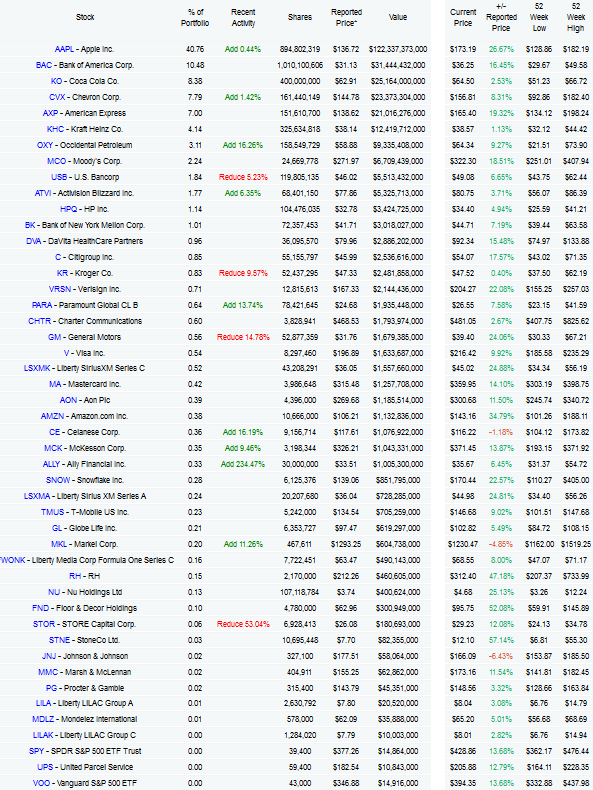Open the MDLZ Mondelez ticker link
This screenshot has width=593, height=790.
(43, 719)
